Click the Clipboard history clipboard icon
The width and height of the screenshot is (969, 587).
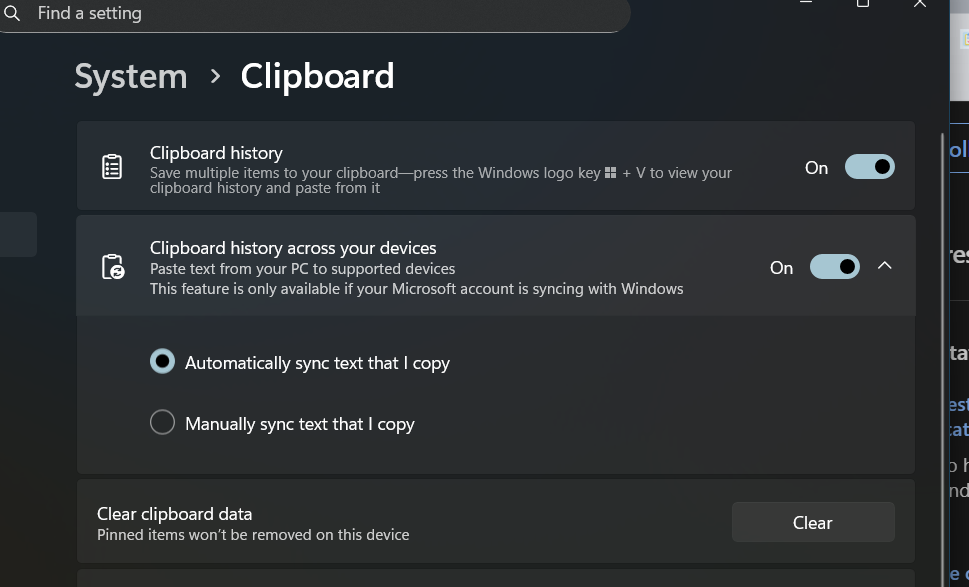click(x=112, y=165)
